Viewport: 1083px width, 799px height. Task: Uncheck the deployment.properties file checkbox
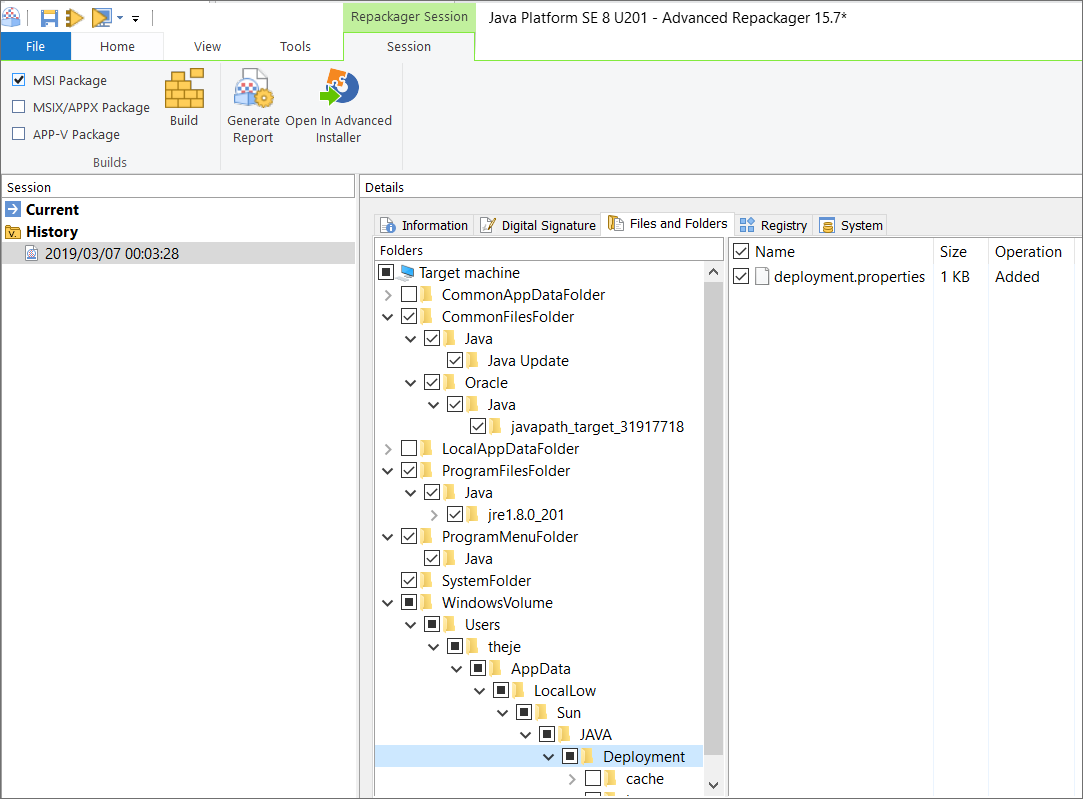click(741, 276)
